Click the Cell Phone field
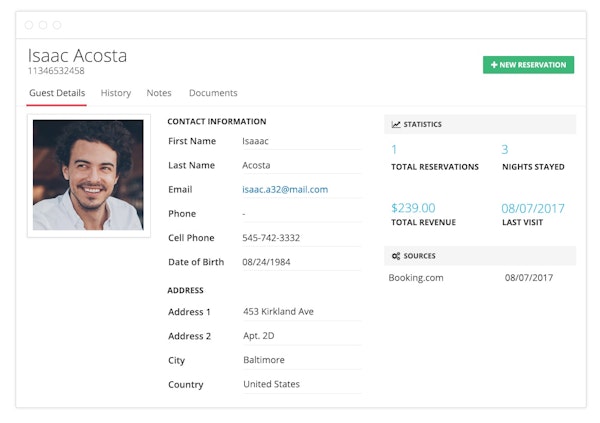Image resolution: width=600 pixels, height=423 pixels. 300,238
